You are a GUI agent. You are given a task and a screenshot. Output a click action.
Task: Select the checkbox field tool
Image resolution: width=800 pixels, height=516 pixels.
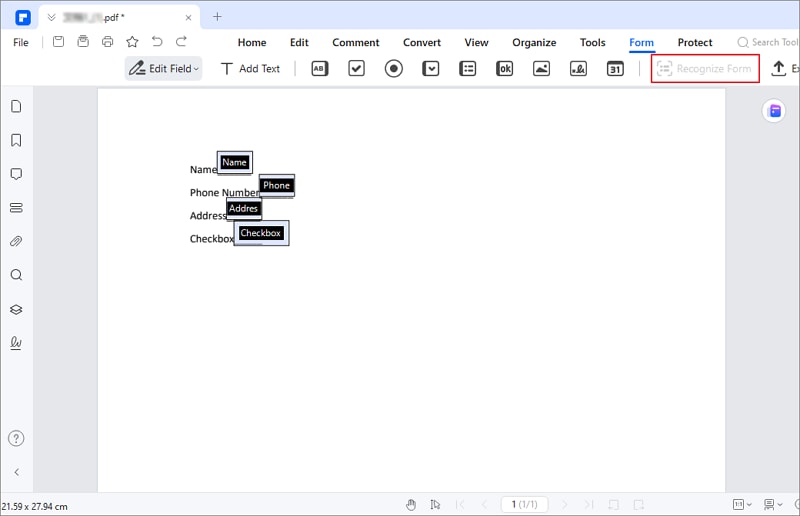[356, 68]
